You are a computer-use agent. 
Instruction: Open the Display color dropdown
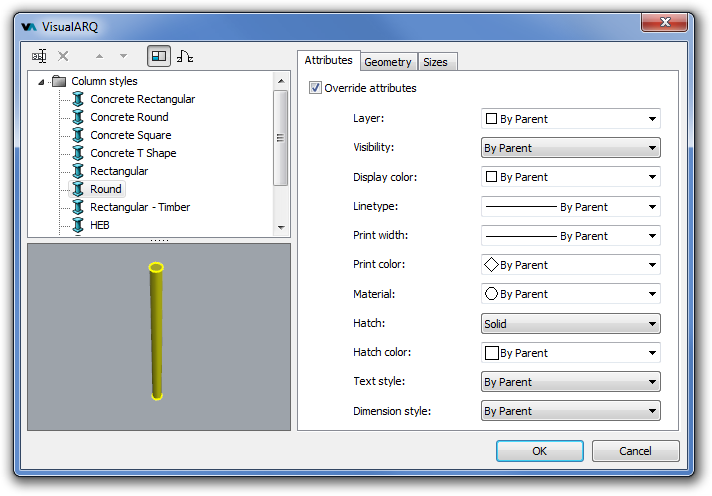[x=570, y=177]
